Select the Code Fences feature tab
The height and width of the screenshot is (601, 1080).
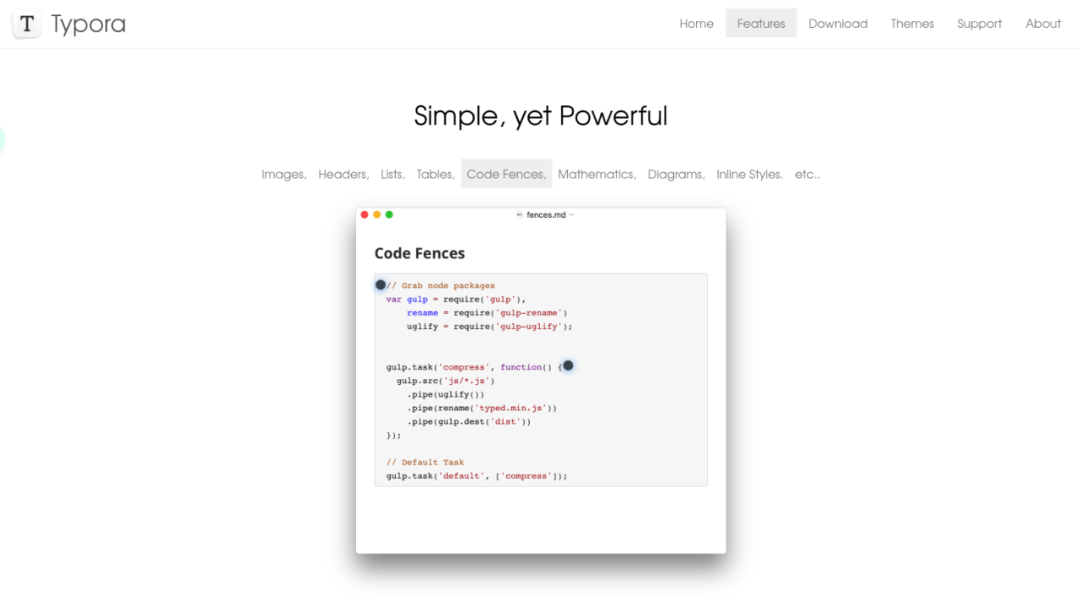click(506, 174)
